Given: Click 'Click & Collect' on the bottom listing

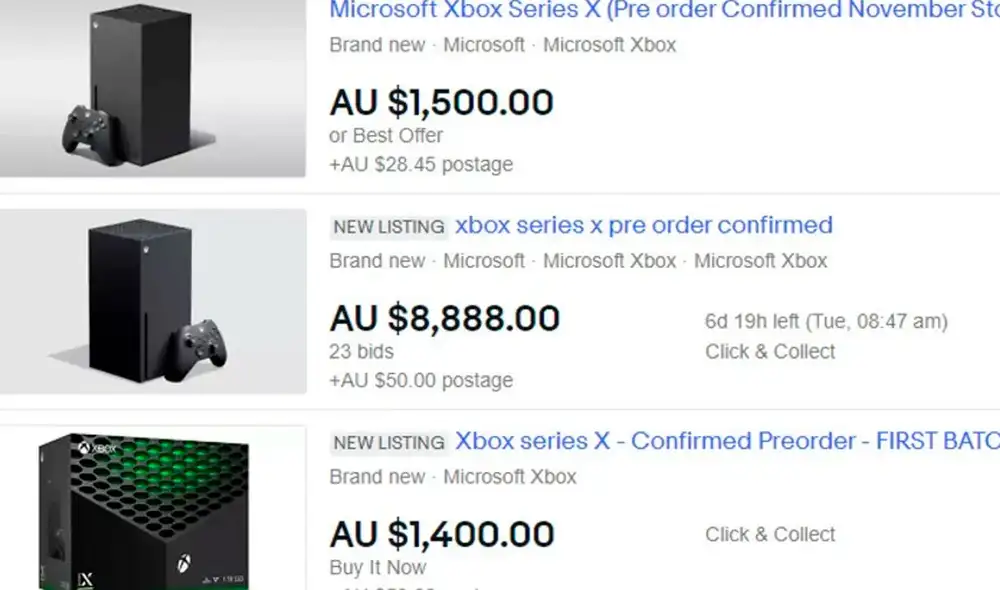Looking at the screenshot, I should tap(769, 534).
